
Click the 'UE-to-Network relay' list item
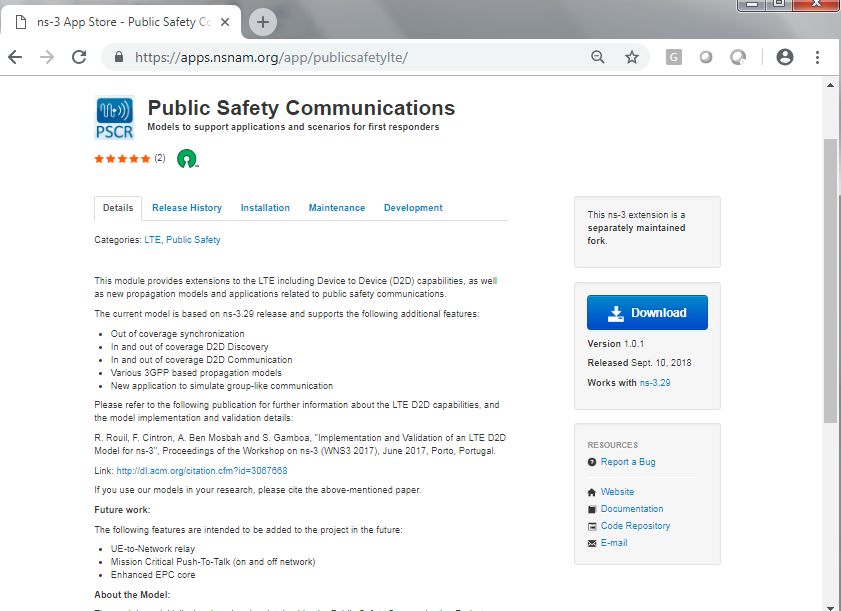(x=153, y=549)
